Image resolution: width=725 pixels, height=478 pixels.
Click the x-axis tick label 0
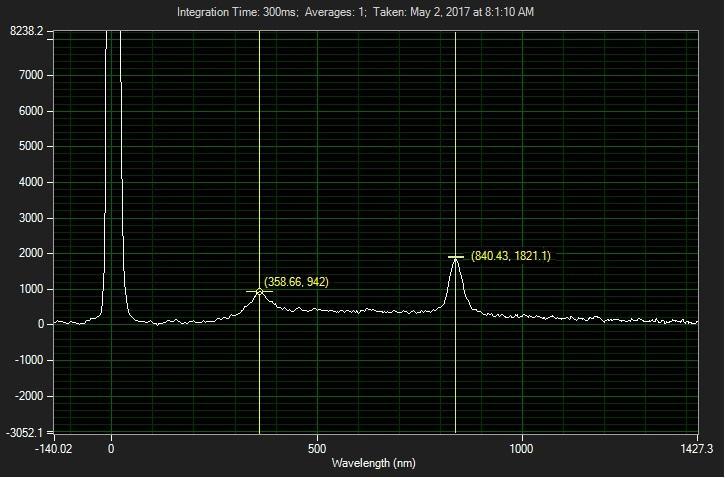(111, 448)
